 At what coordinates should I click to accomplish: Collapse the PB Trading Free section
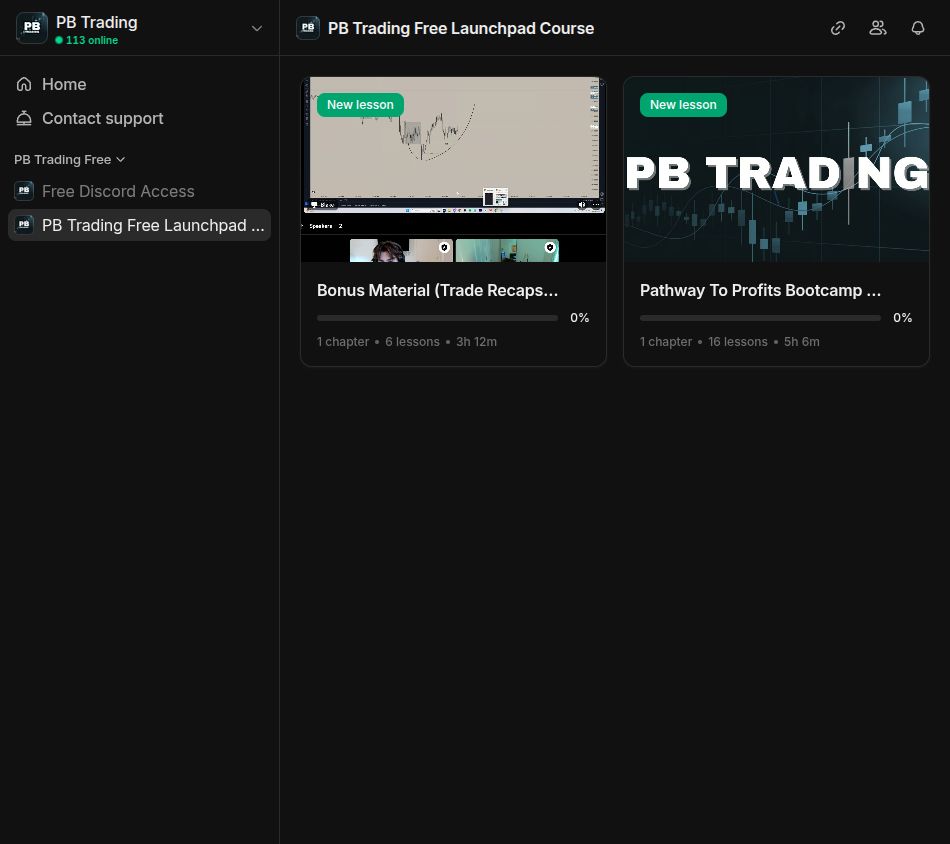coord(69,159)
